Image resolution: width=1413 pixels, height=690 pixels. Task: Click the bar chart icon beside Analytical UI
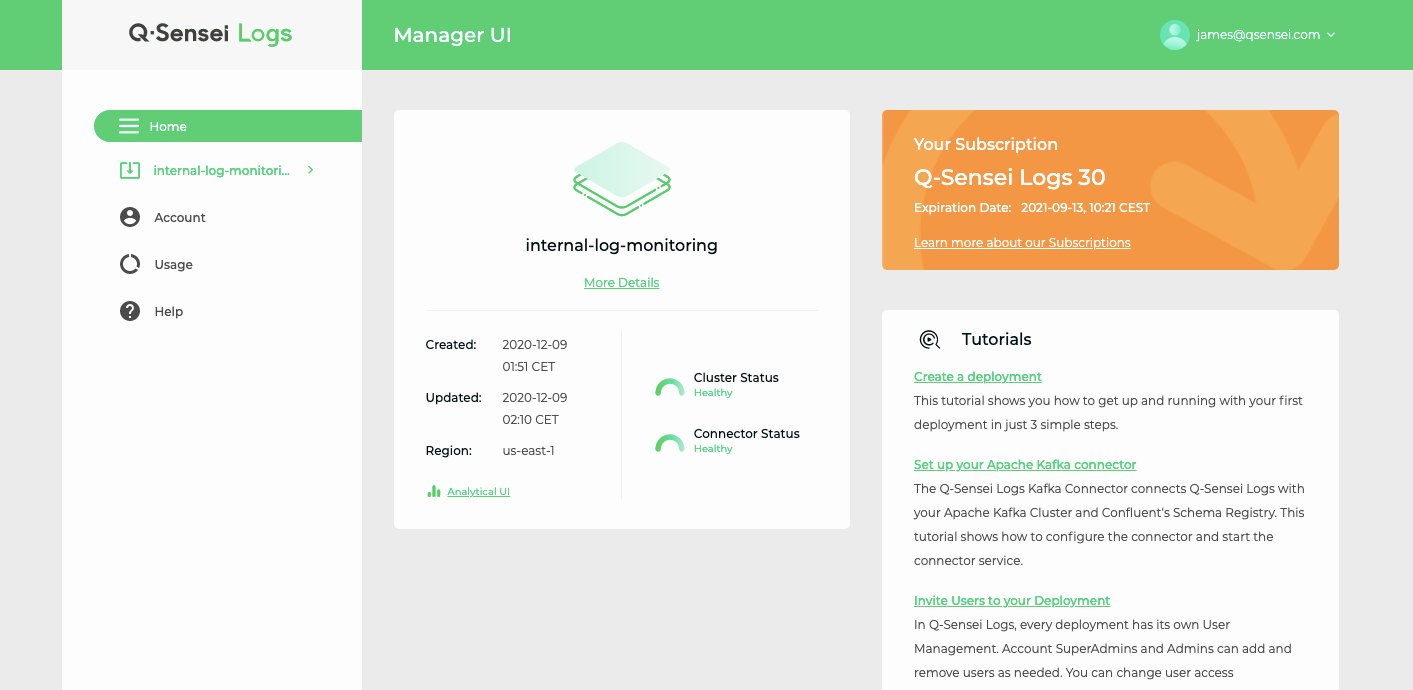point(434,491)
